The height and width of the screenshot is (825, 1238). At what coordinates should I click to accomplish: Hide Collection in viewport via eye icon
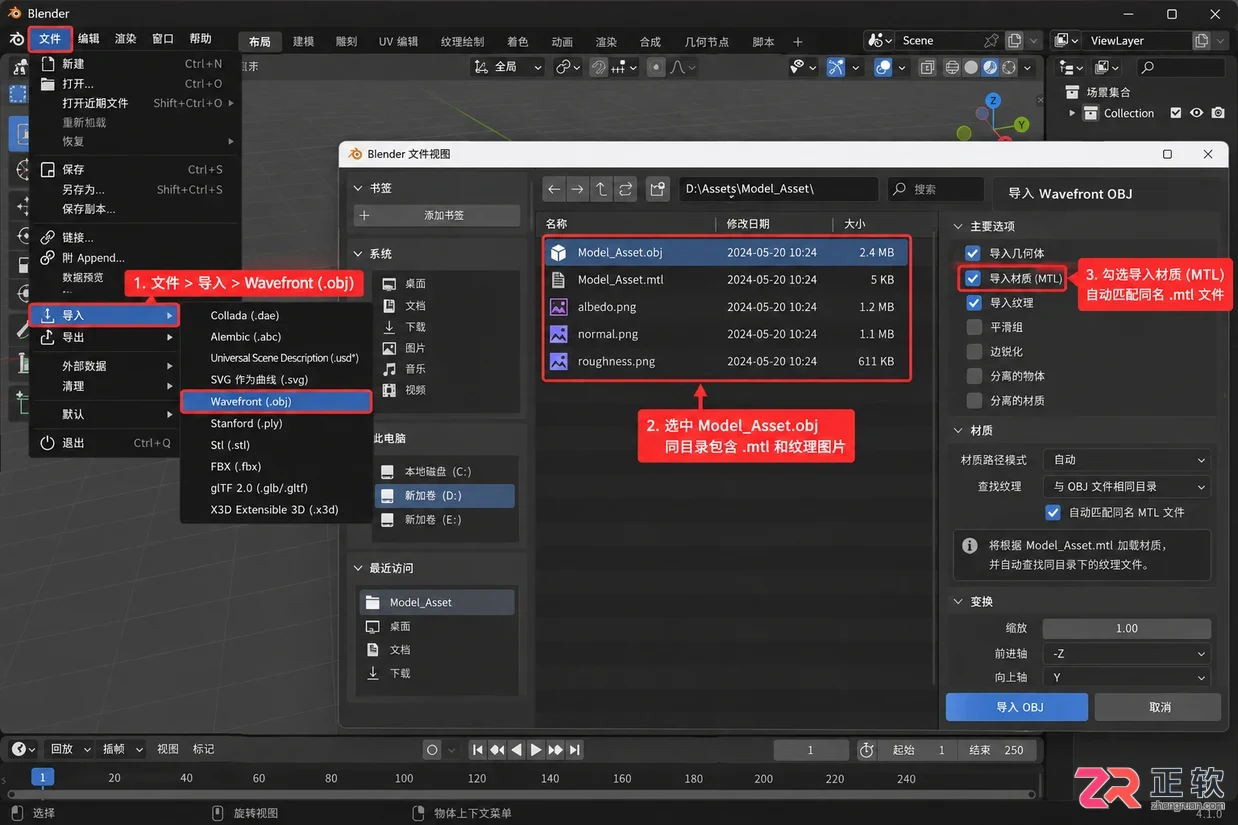point(1196,113)
